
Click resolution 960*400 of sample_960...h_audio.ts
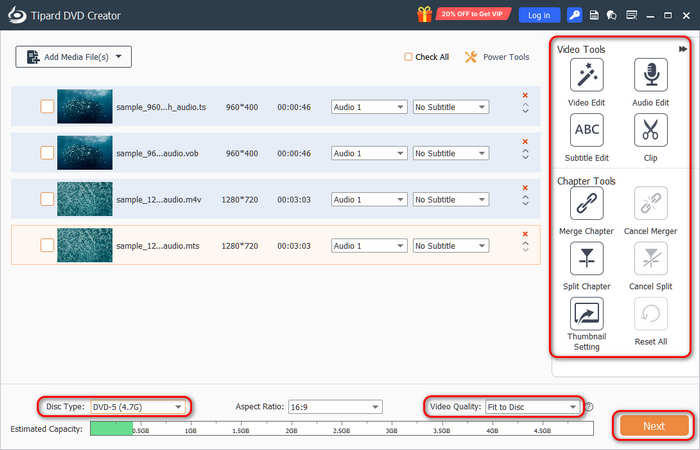click(242, 107)
